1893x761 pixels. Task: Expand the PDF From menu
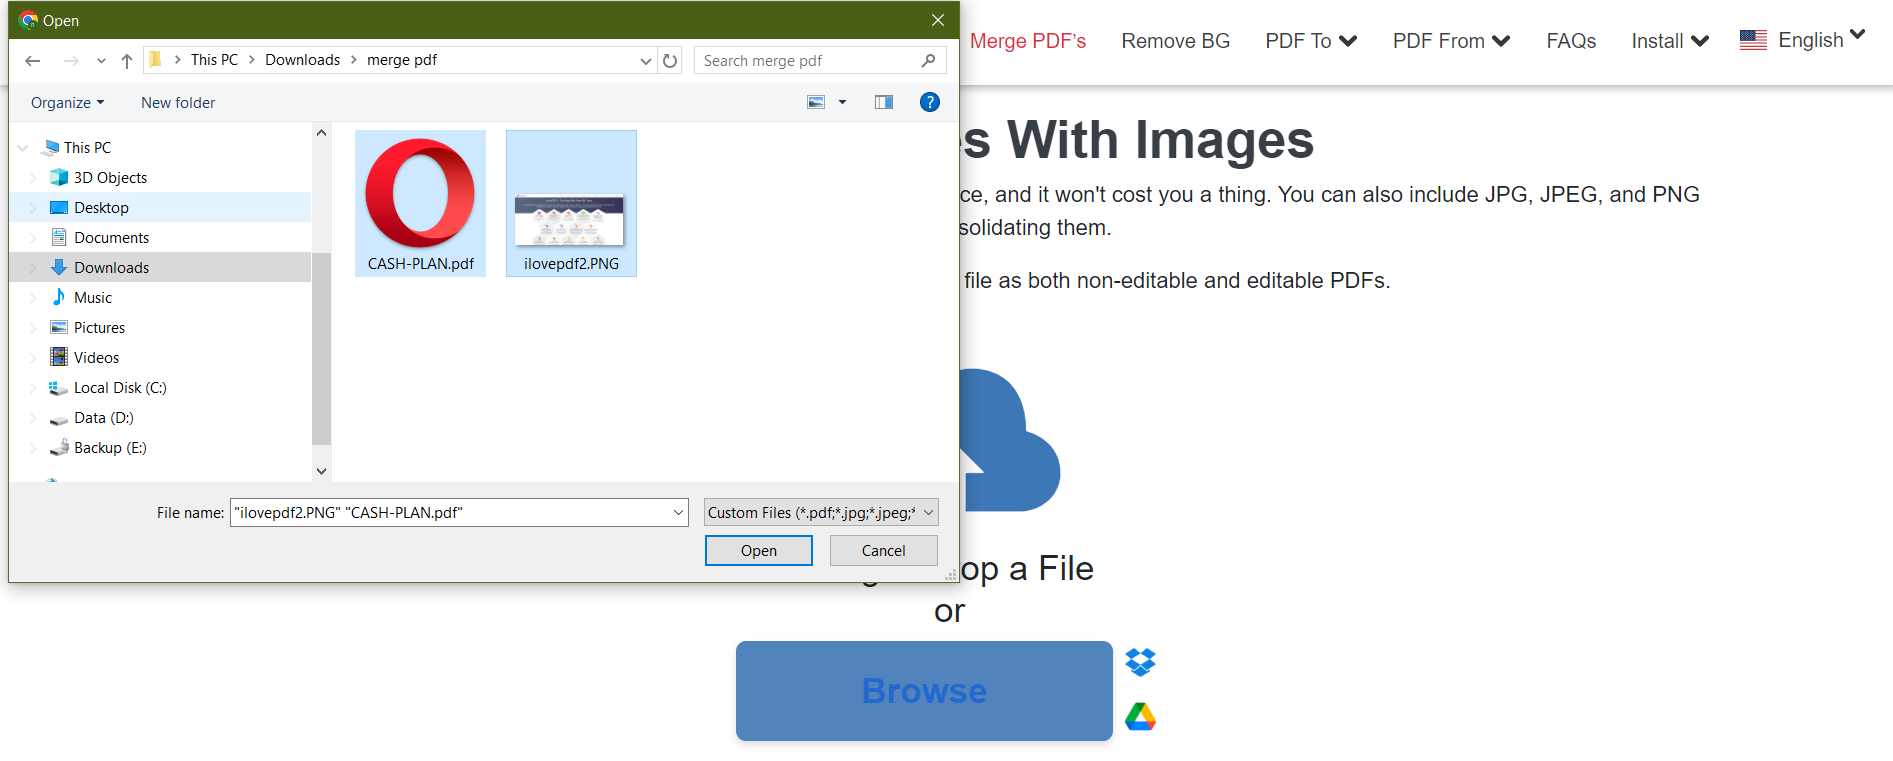coord(1451,41)
